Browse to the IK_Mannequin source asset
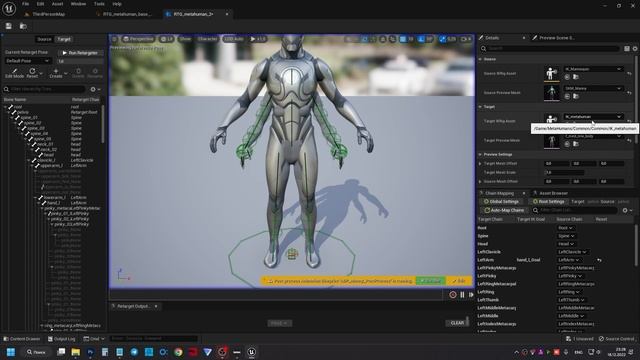640x360 pixels. pos(576,77)
